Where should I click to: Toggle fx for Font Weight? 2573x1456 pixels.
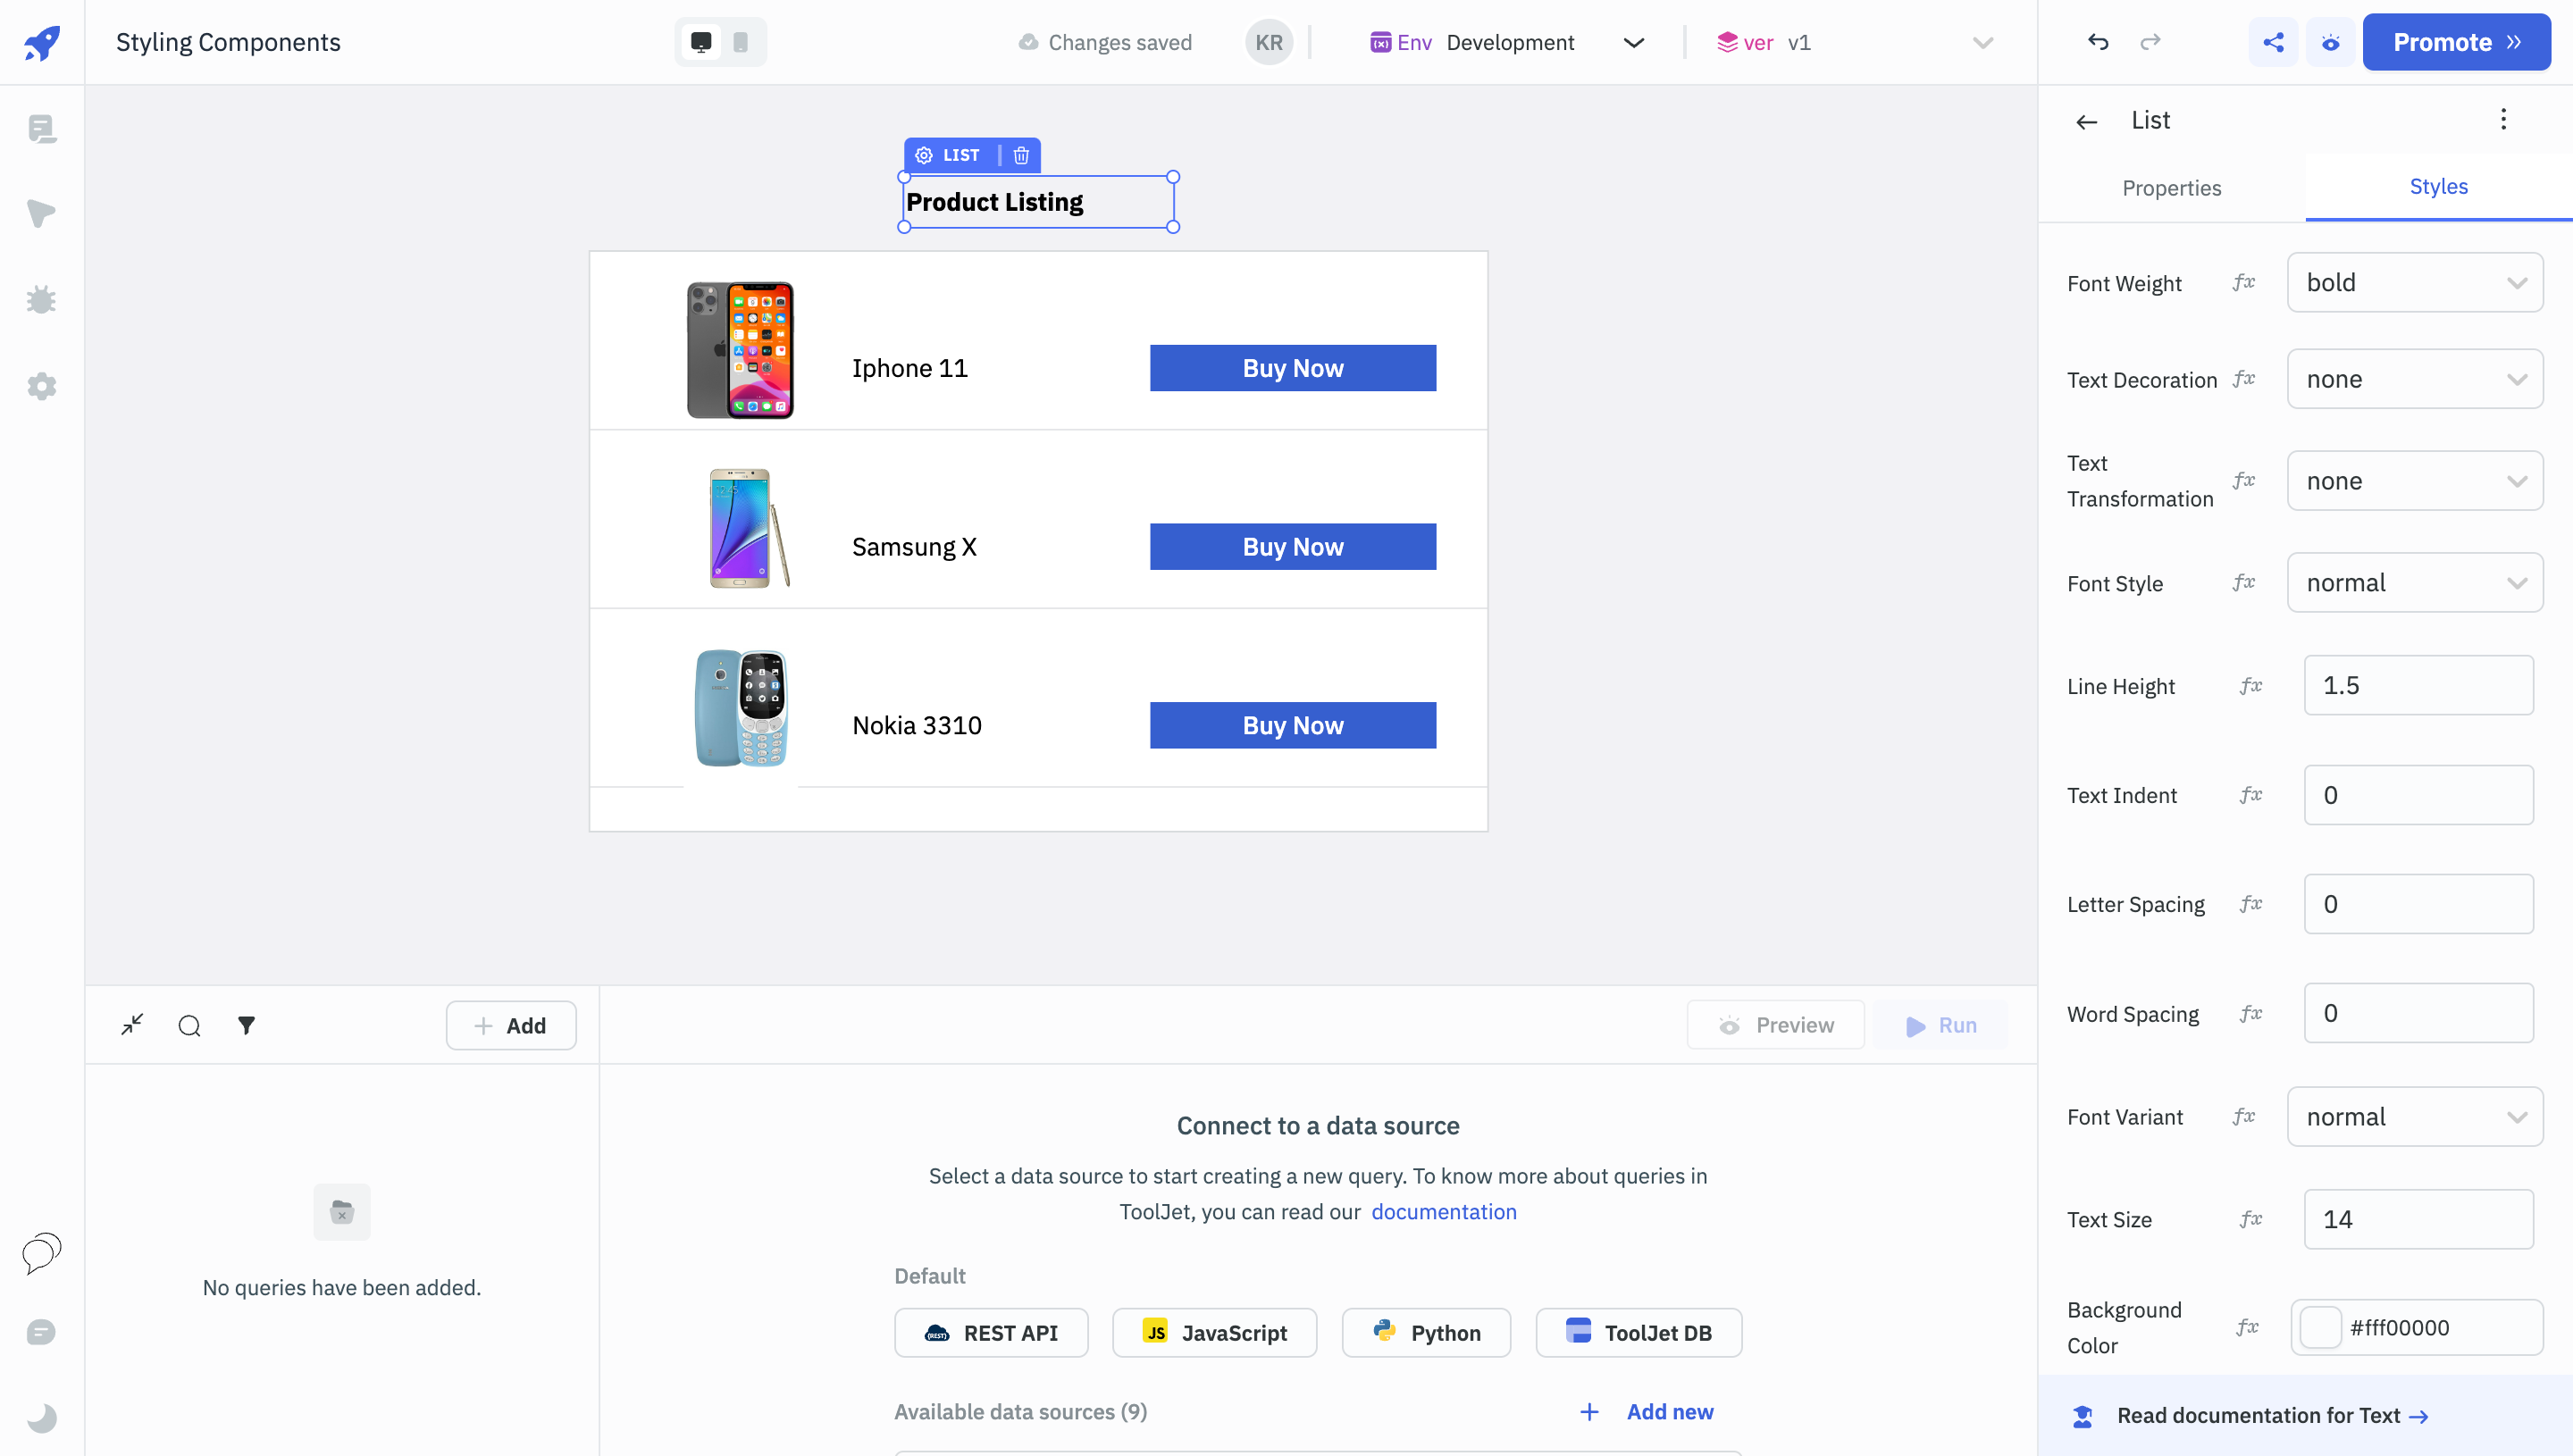[x=2243, y=283]
